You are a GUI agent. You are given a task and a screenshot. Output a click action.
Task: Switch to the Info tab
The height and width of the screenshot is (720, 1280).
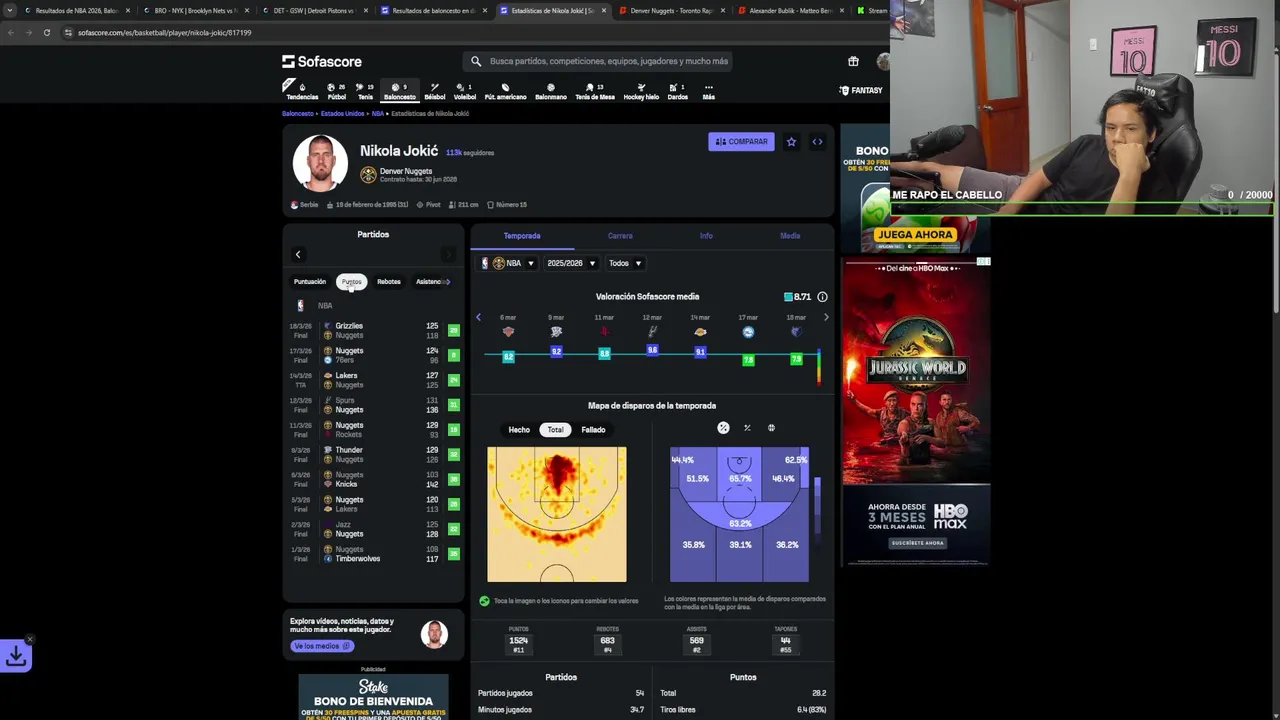(x=706, y=236)
